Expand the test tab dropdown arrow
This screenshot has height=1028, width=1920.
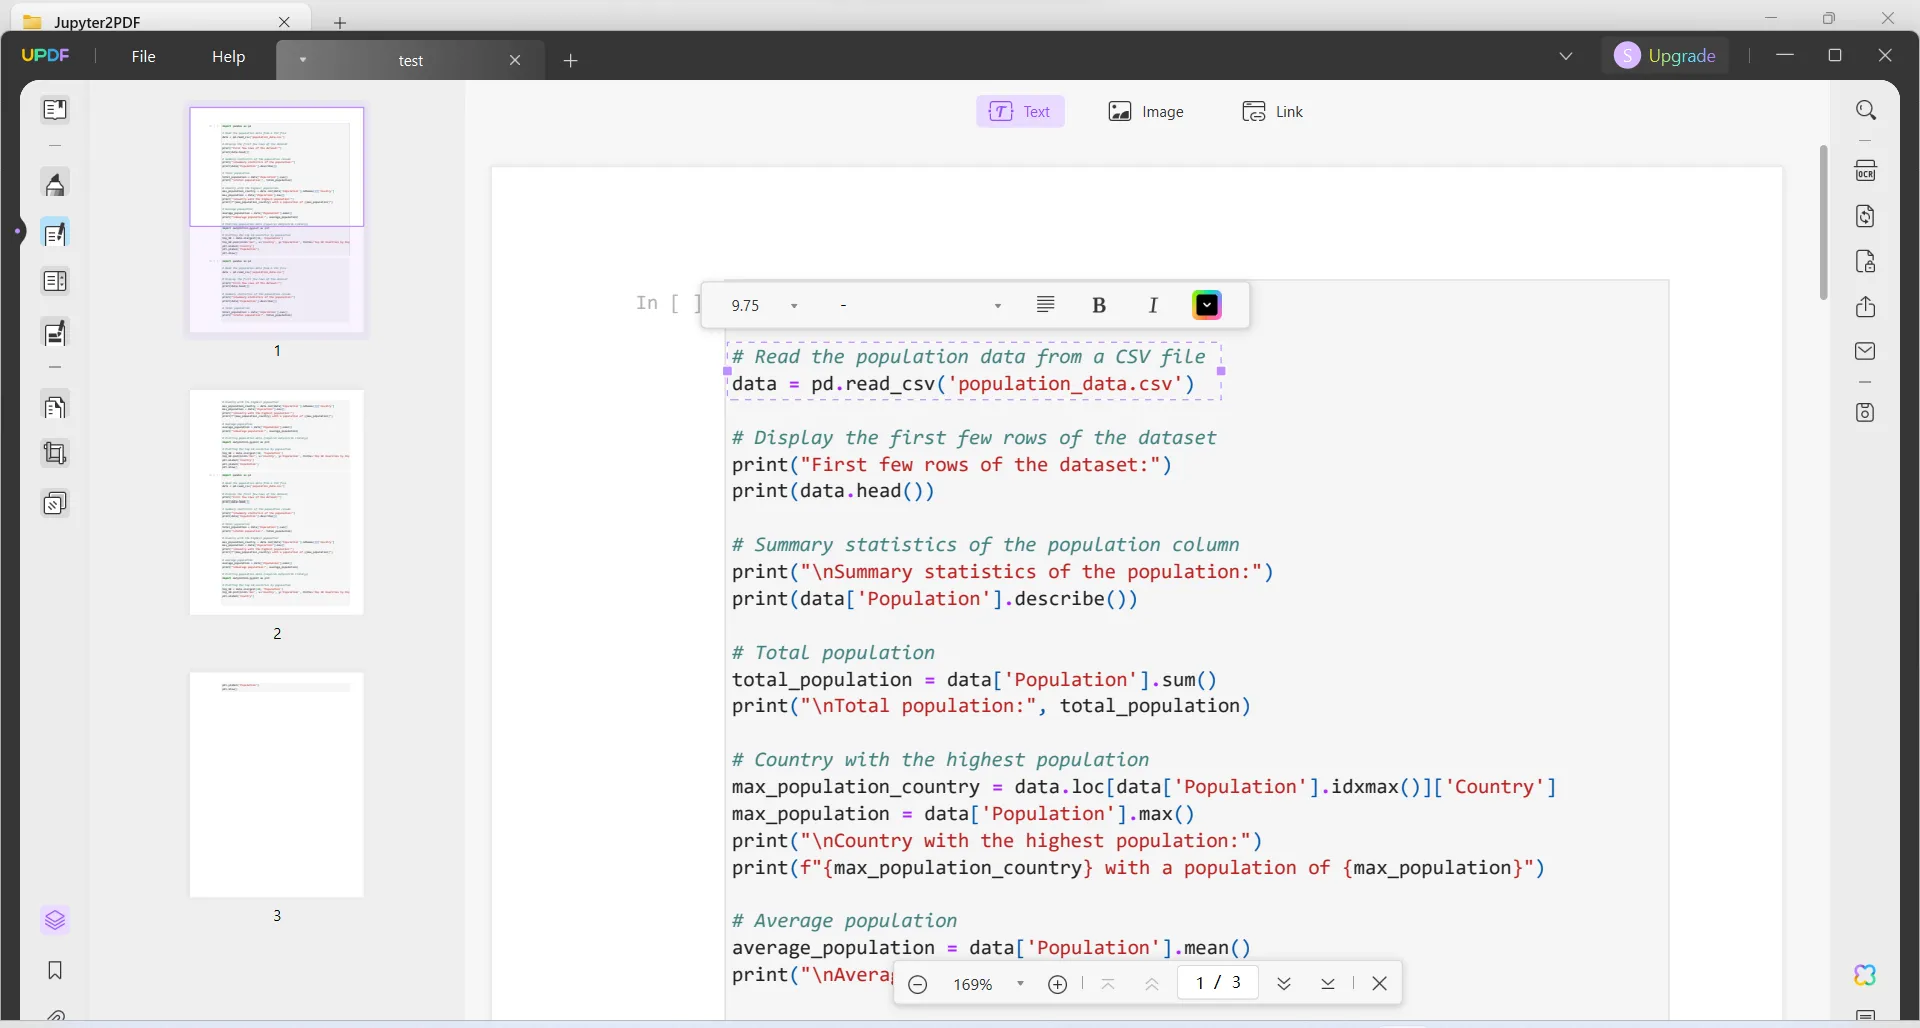[303, 60]
